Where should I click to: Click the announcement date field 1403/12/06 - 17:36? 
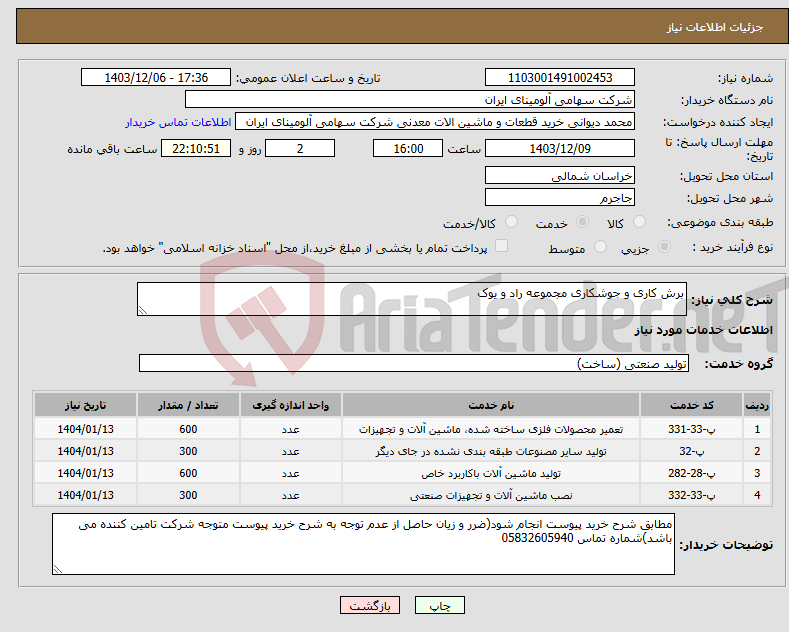point(156,77)
